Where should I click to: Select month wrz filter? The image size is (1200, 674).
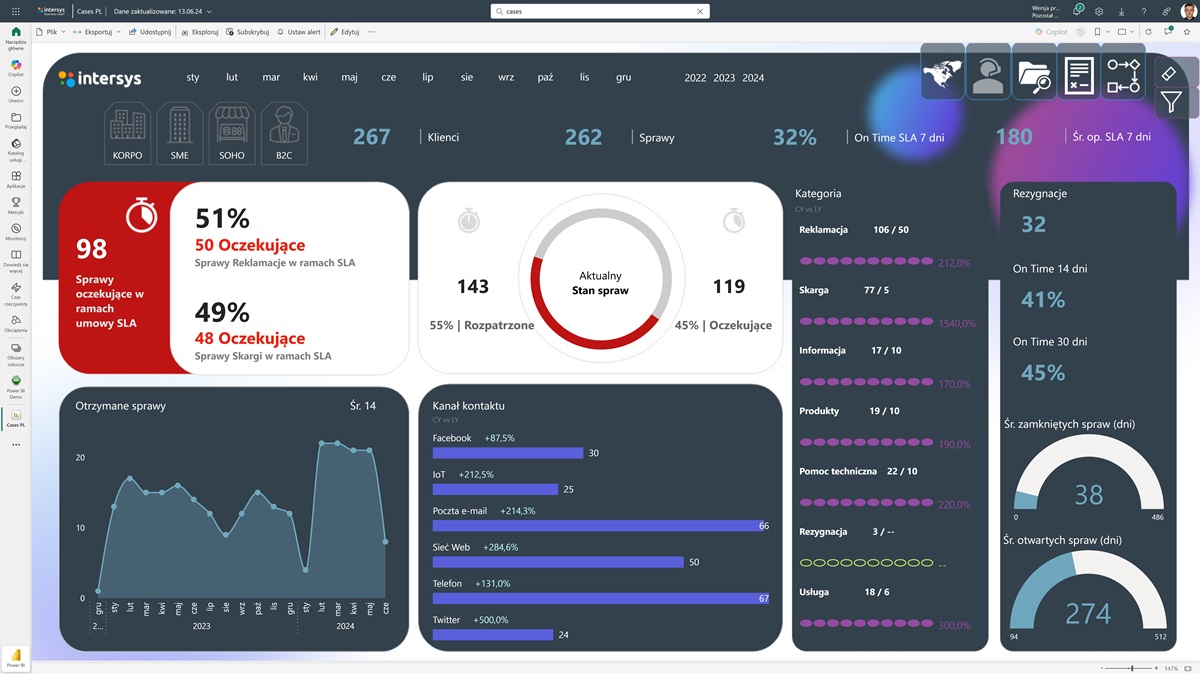tap(506, 78)
